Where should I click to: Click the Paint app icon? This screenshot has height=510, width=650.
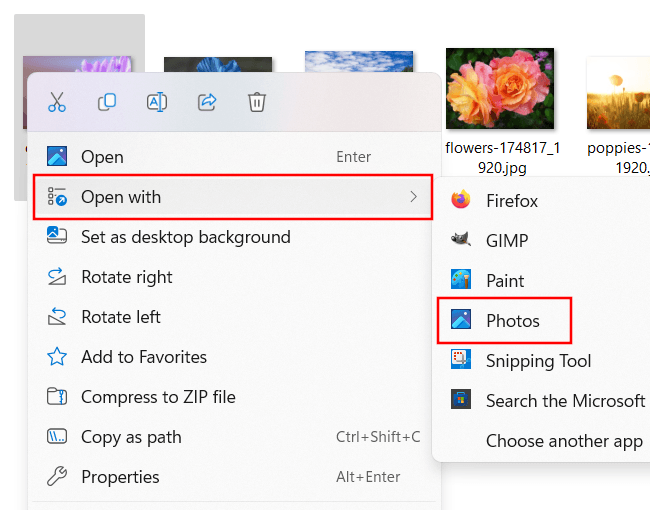(x=461, y=281)
